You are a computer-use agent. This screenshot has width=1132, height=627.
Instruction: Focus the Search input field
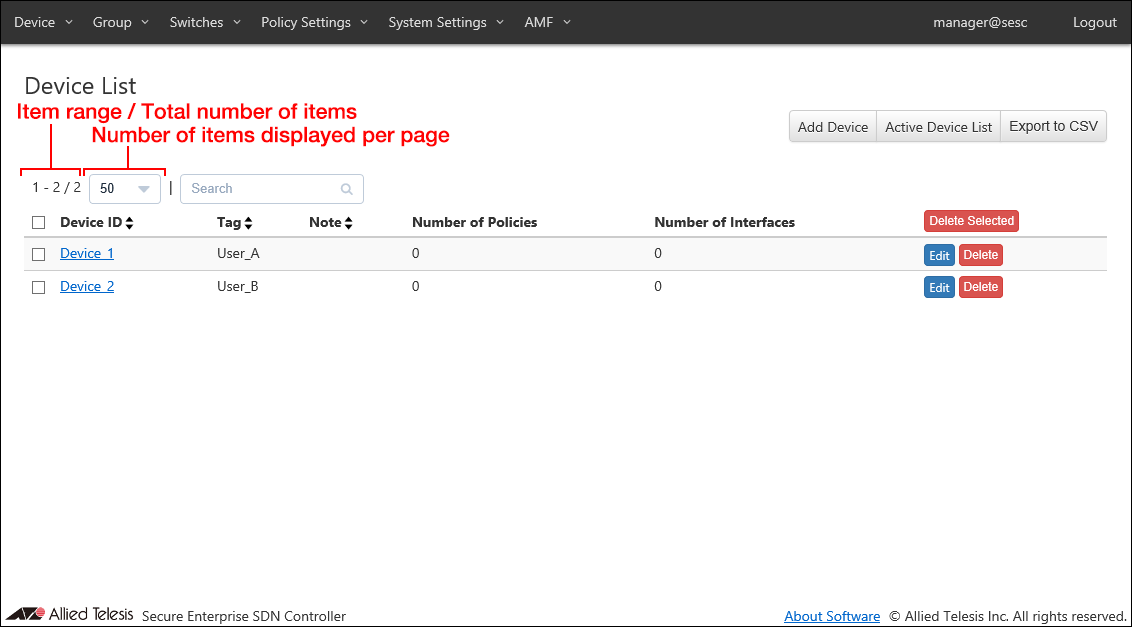point(262,189)
